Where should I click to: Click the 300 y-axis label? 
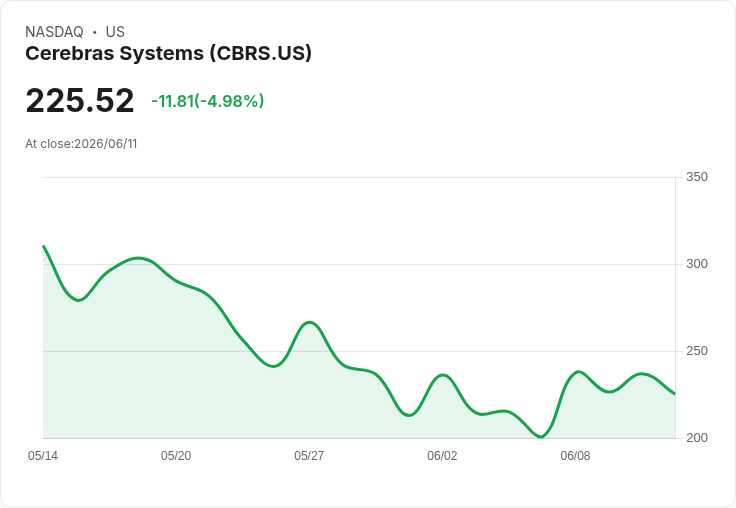click(x=697, y=264)
